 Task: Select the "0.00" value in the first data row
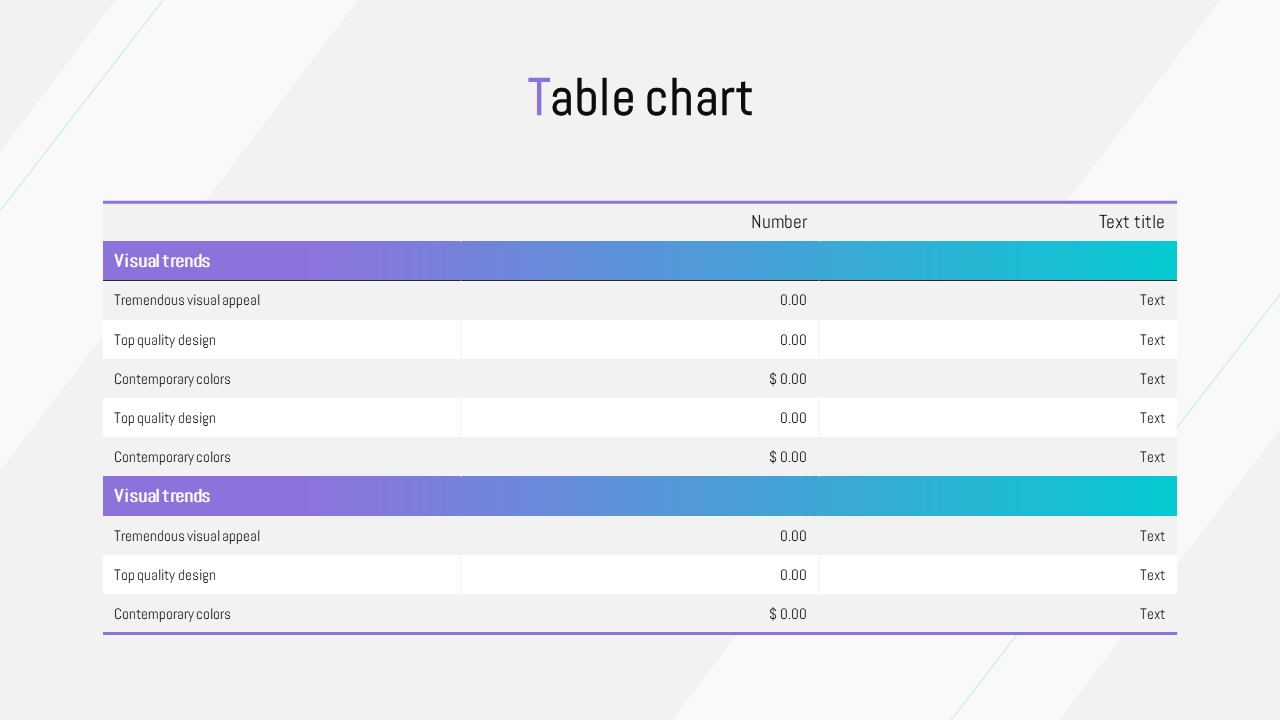pyautogui.click(x=793, y=300)
